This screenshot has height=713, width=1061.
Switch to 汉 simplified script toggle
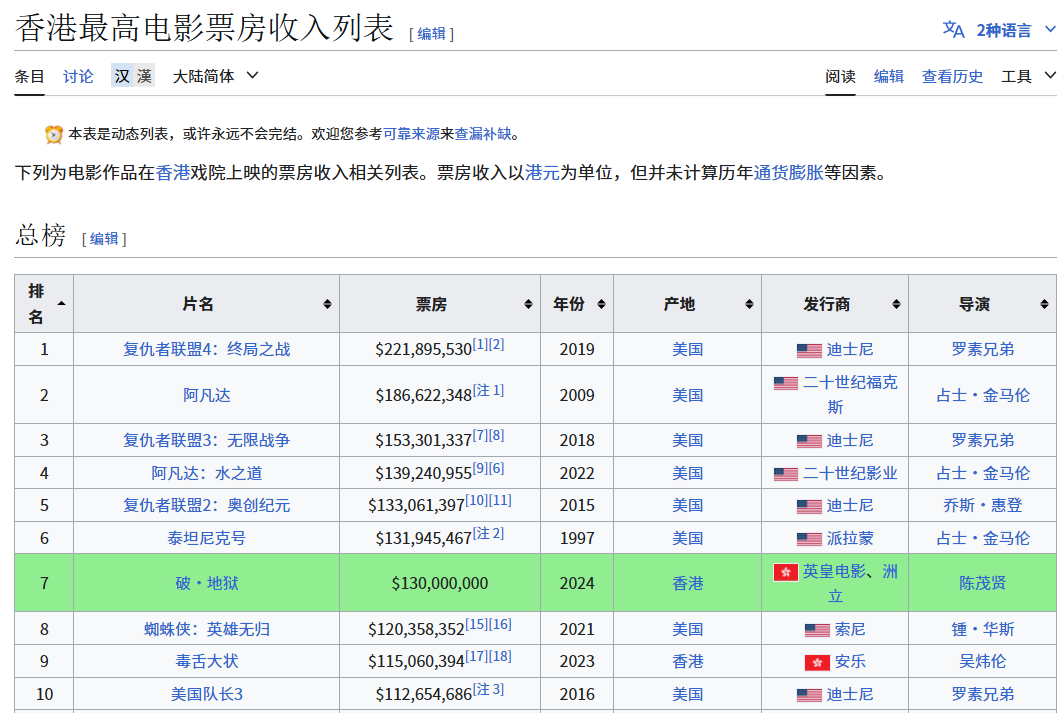point(122,76)
